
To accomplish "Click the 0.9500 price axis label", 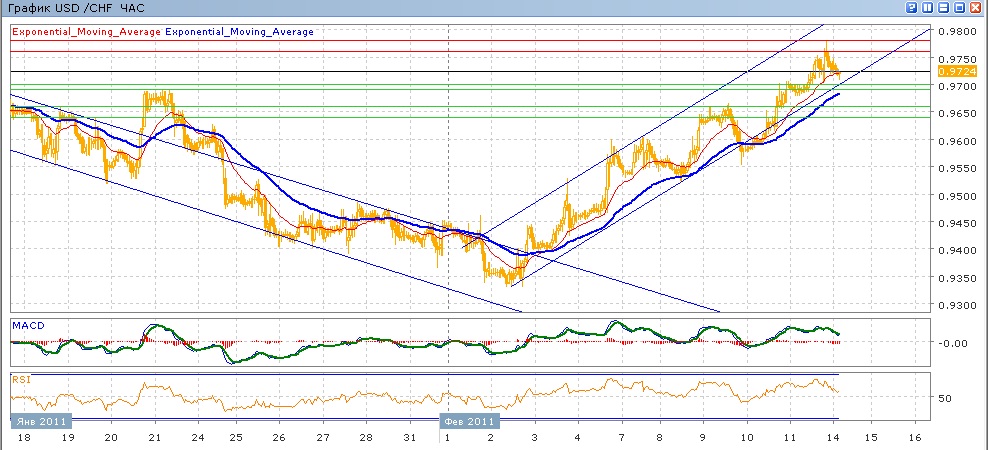I will pyautogui.click(x=953, y=196).
